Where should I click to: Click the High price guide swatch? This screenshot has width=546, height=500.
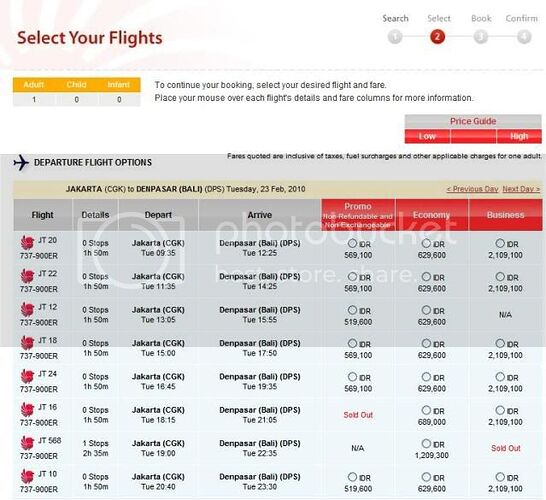519,136
